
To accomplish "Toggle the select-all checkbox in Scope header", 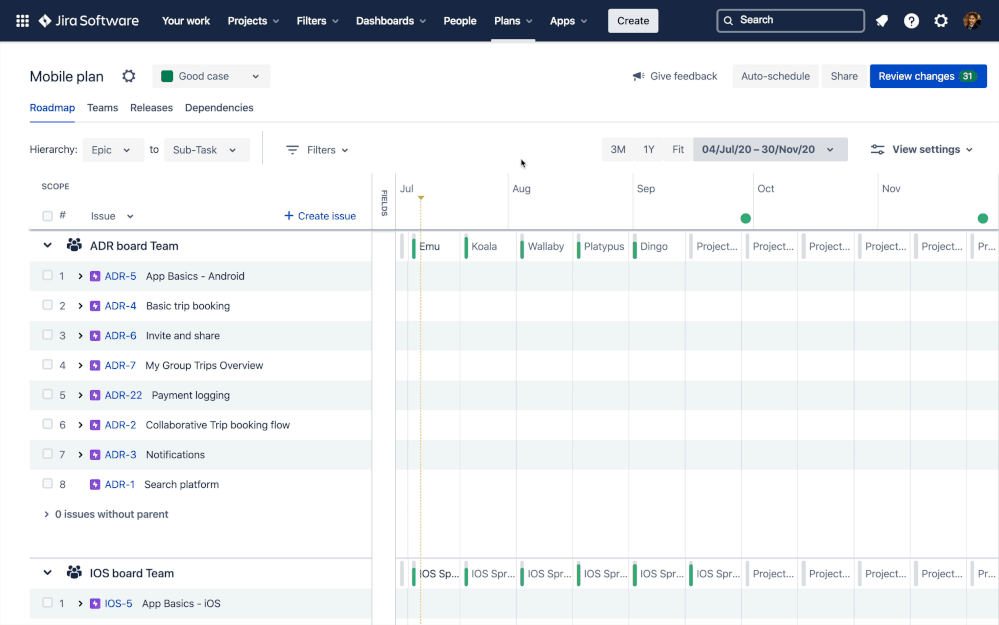I will (47, 216).
